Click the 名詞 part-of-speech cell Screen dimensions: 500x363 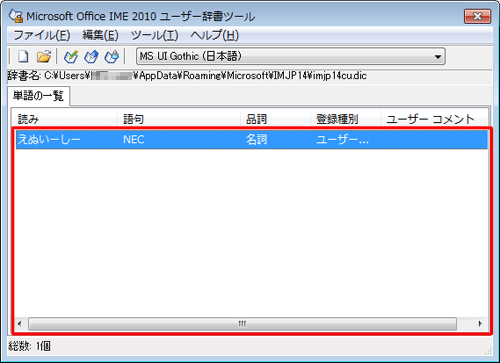(x=256, y=139)
